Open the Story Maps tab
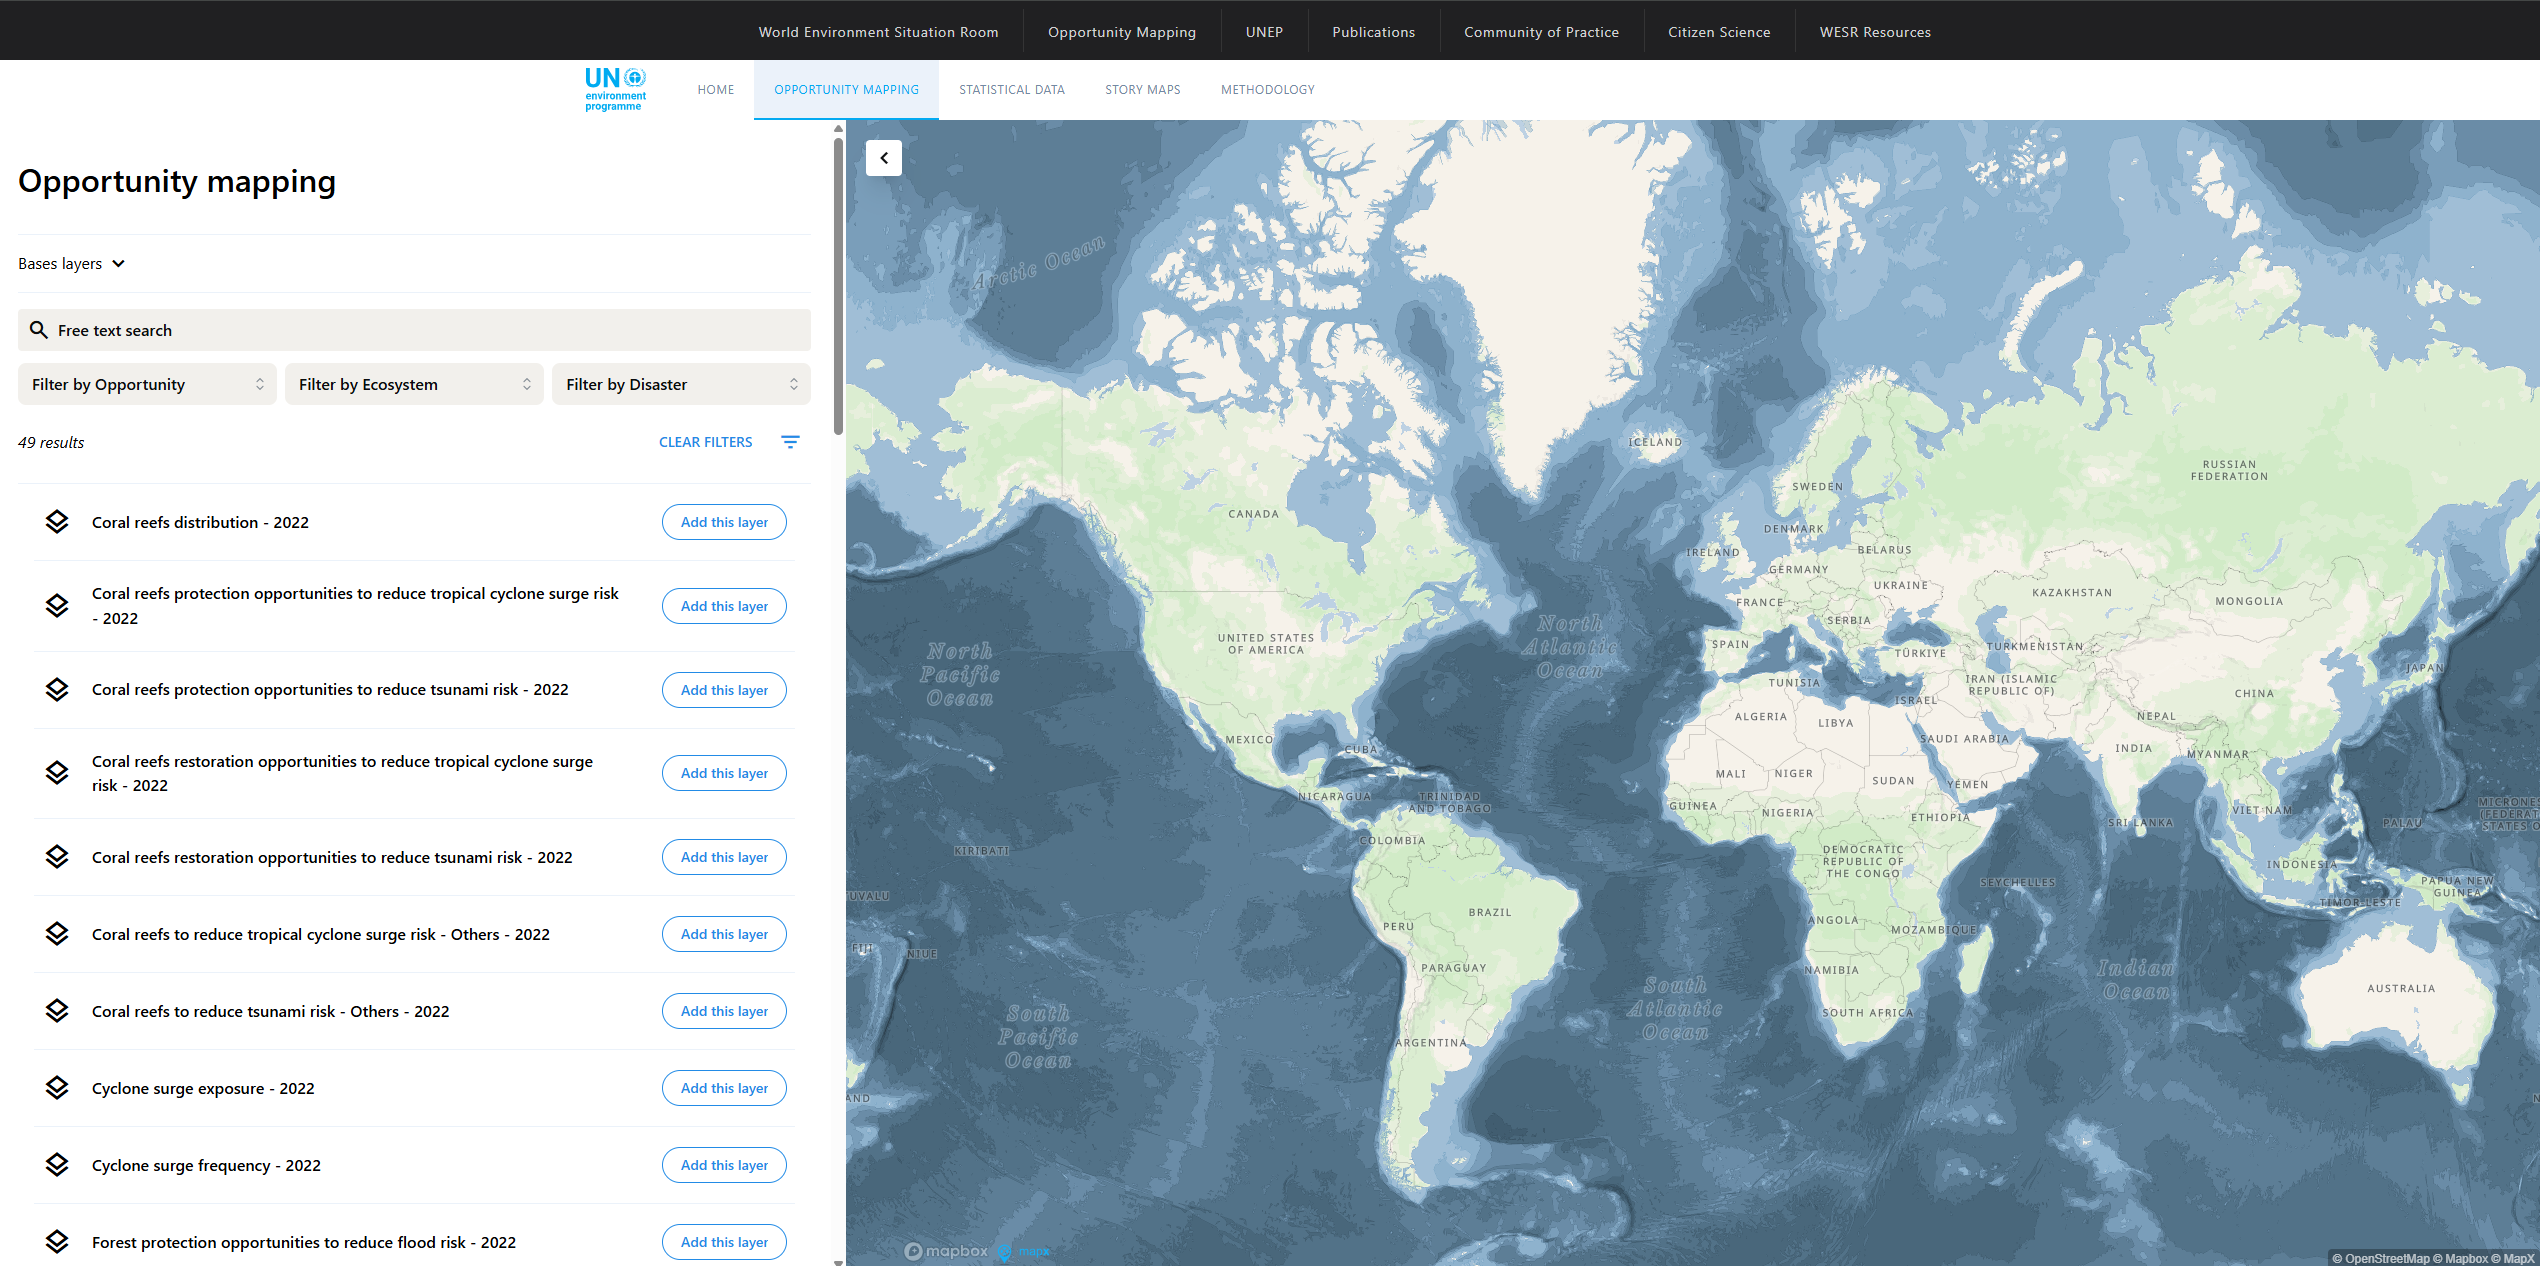 point(1142,90)
